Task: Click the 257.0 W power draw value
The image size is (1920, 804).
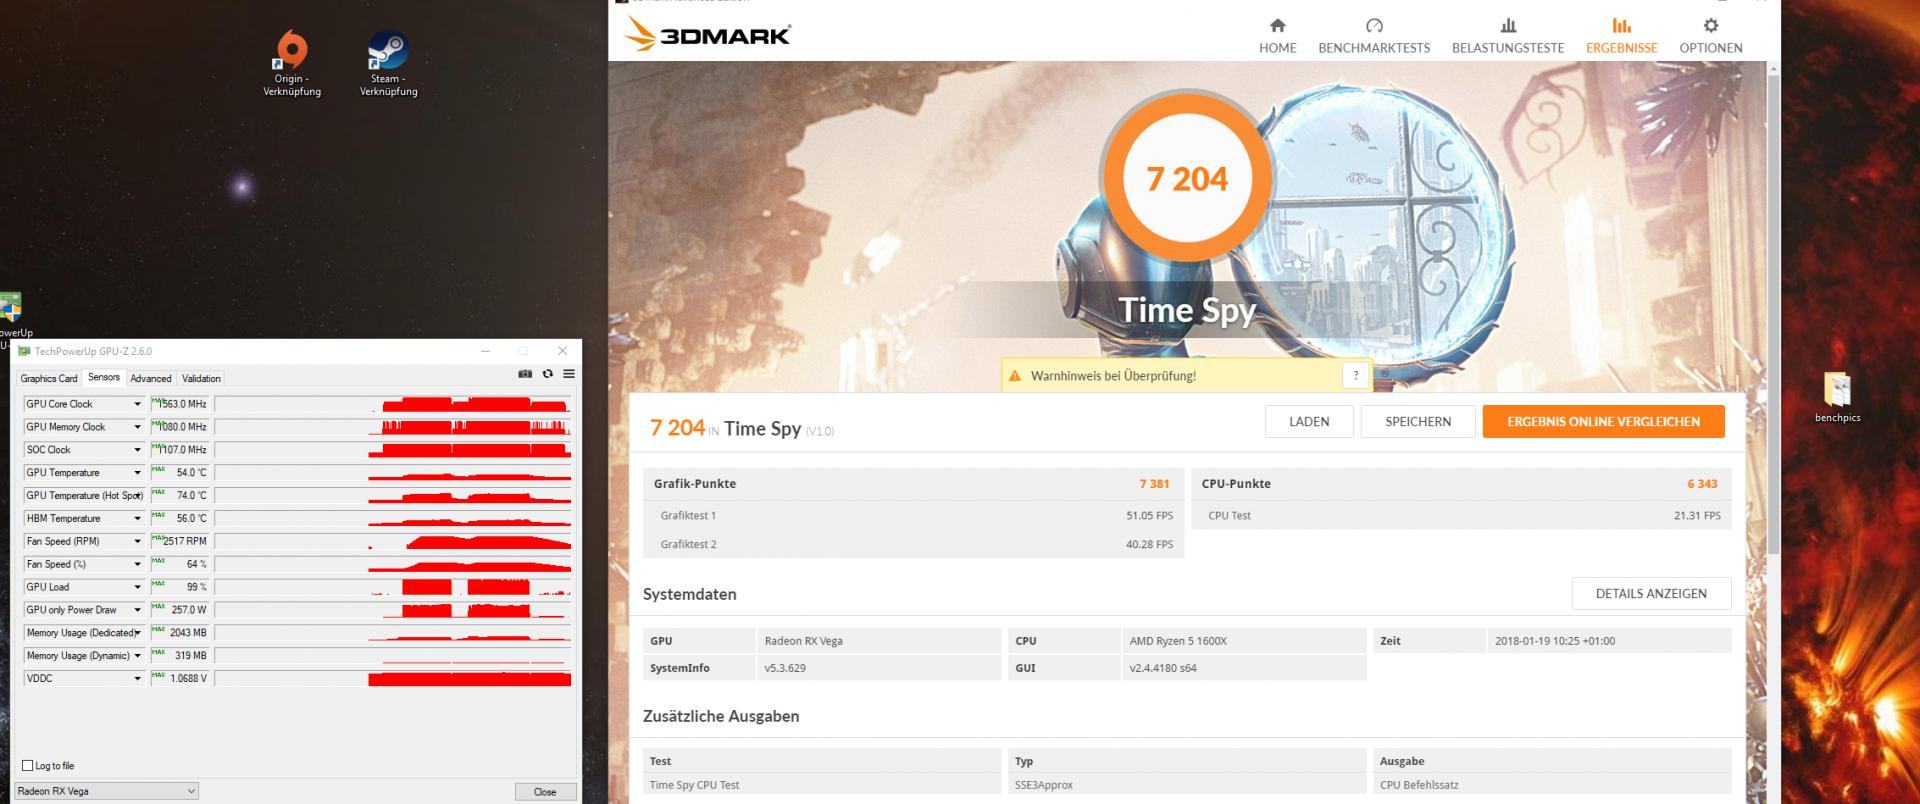Action: [180, 610]
